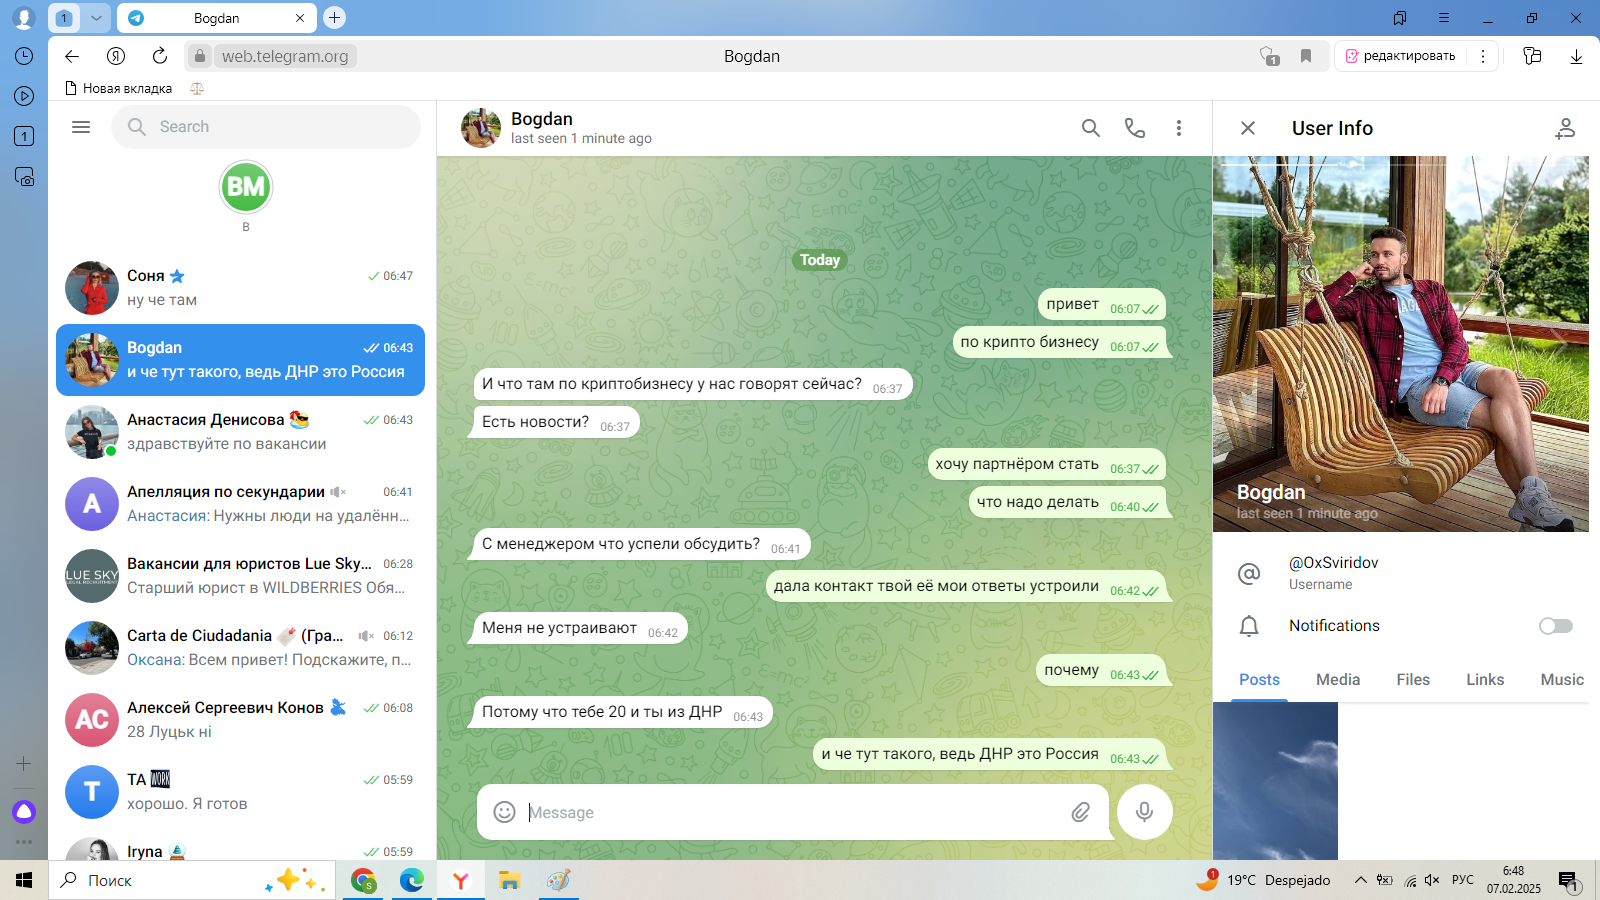Open File Explorer from the taskbar
This screenshot has width=1600, height=900.
click(509, 880)
